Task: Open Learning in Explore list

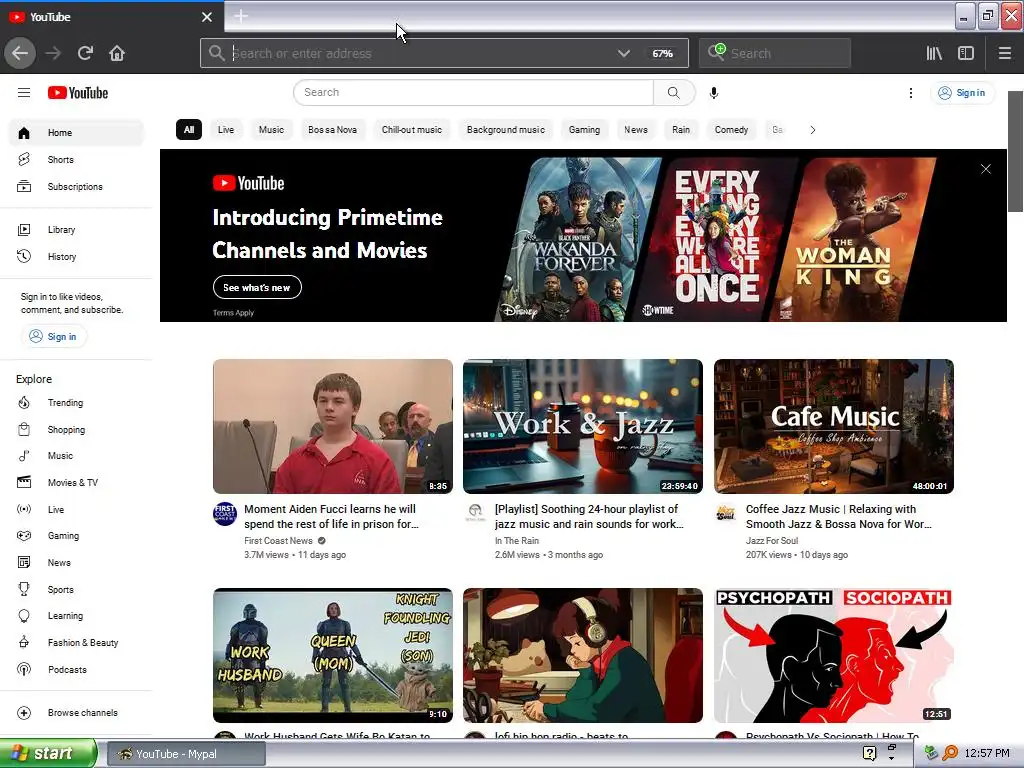Action: (76, 616)
